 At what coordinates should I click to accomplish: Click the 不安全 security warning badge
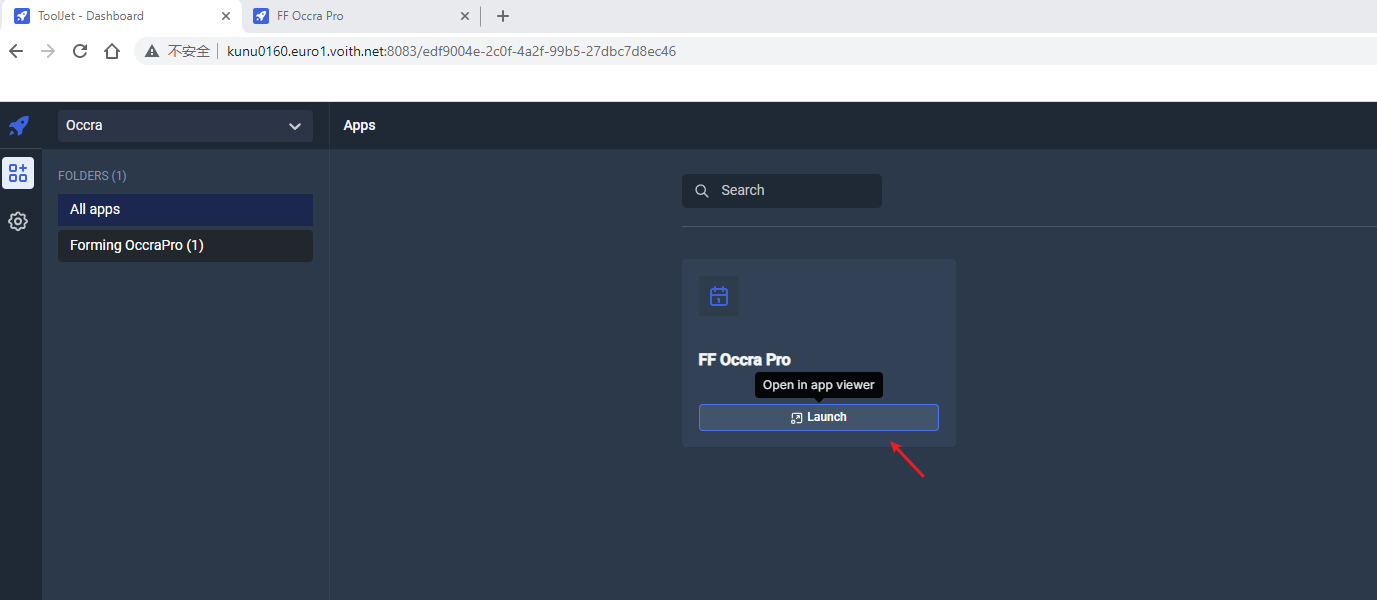tap(186, 50)
